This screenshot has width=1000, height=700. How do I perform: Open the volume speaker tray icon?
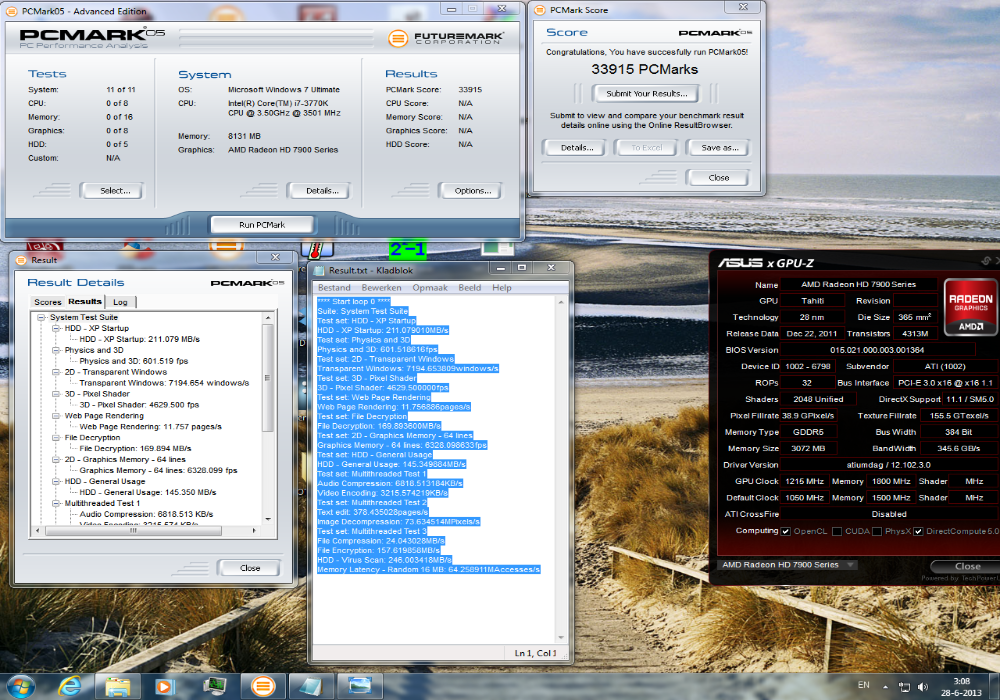(922, 687)
